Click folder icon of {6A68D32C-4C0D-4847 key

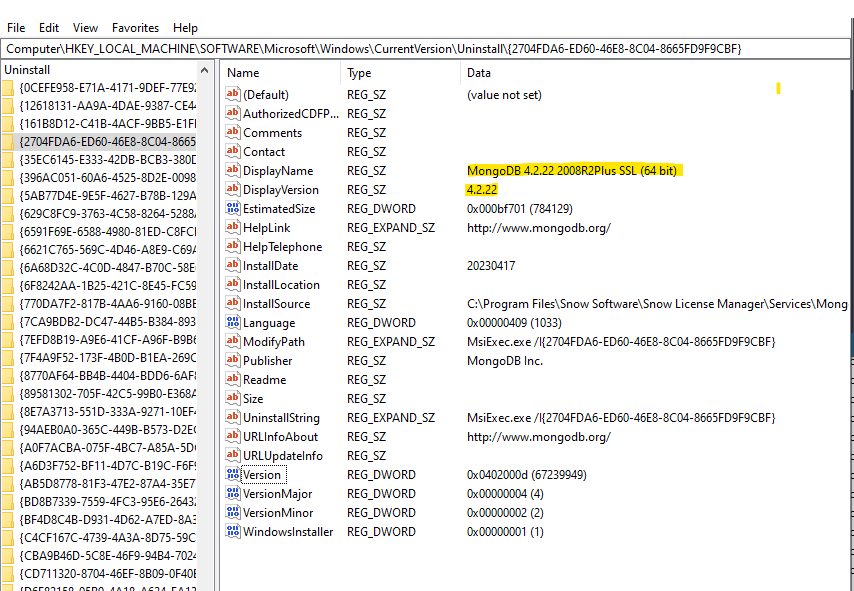pos(8,268)
